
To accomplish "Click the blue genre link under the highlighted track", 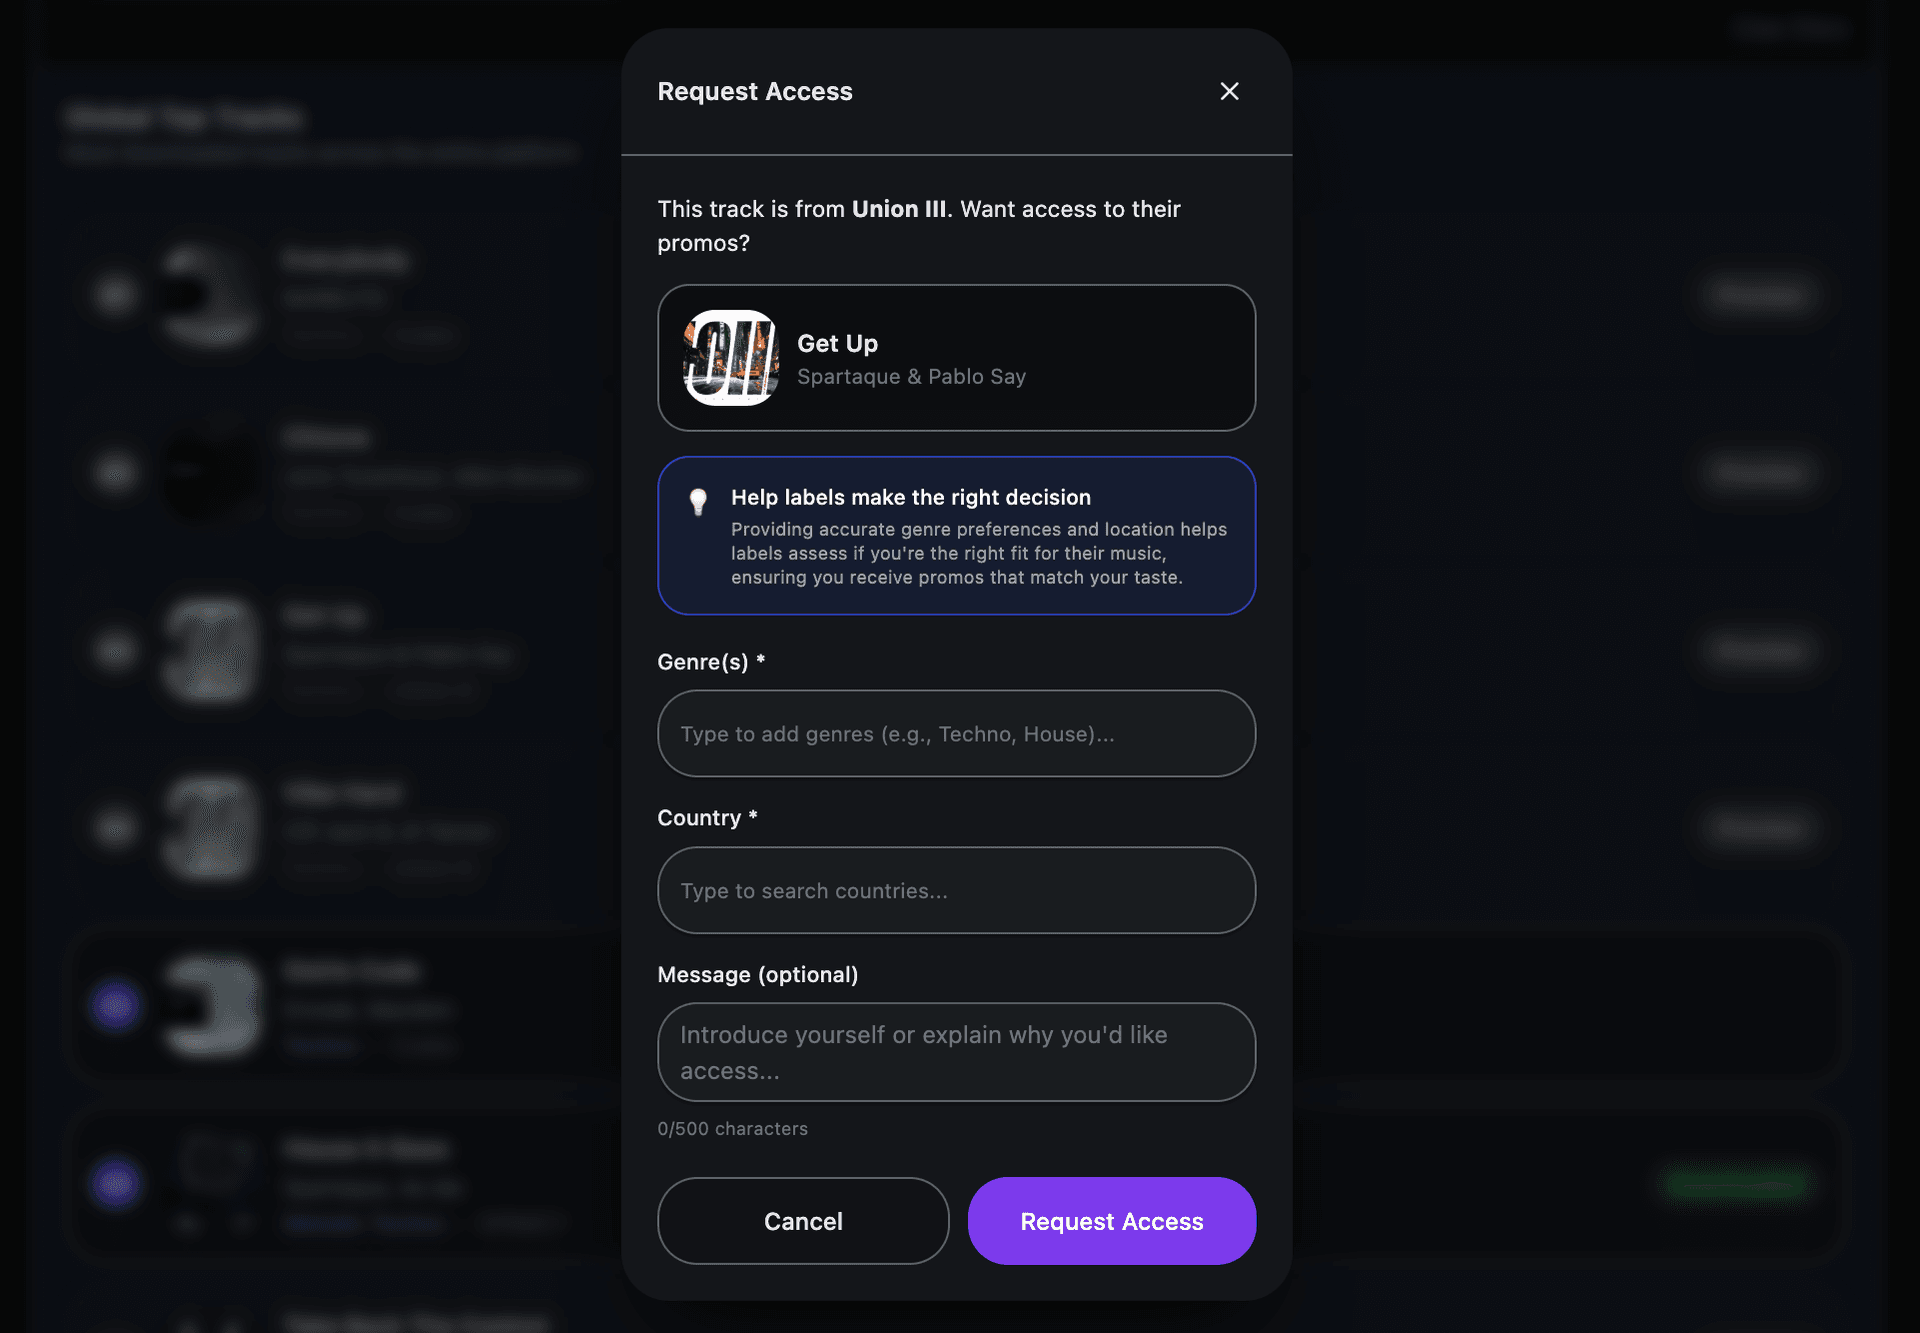I will [322, 1046].
